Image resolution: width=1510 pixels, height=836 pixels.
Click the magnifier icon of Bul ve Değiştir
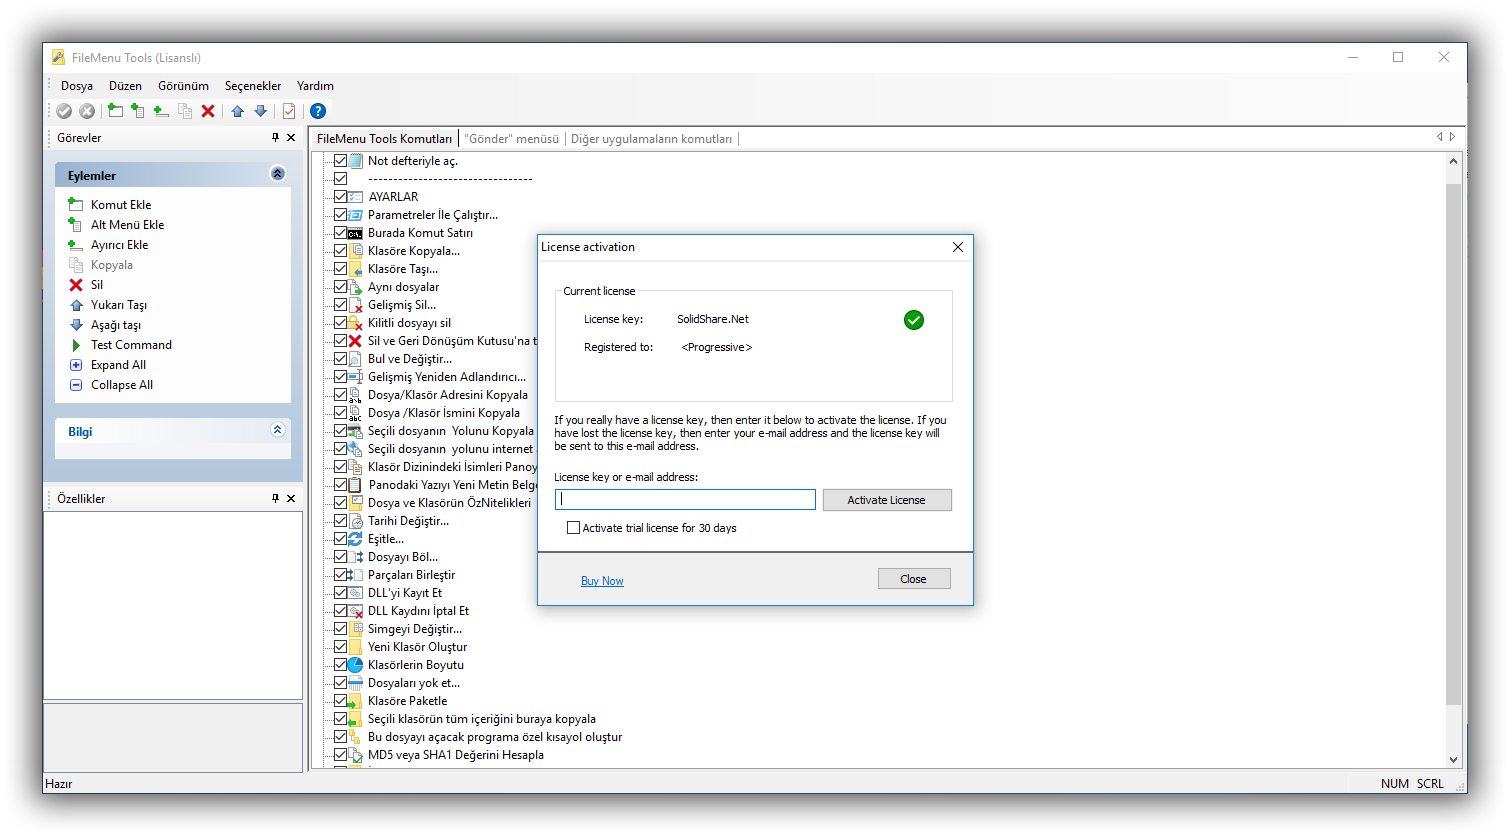(356, 359)
